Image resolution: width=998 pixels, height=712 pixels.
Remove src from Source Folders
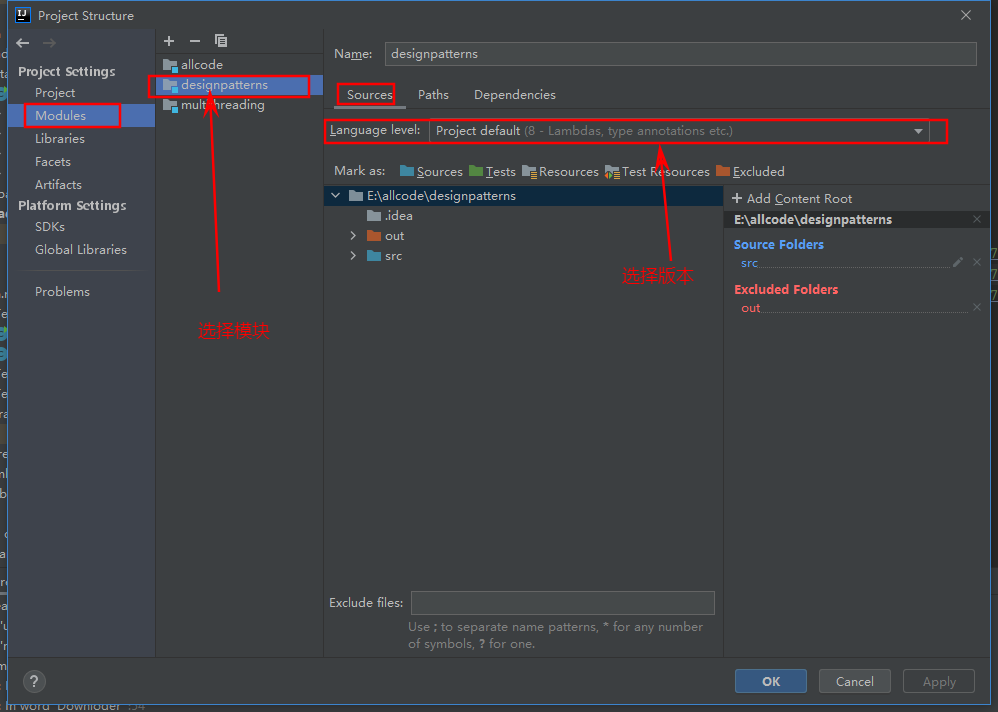click(x=977, y=263)
